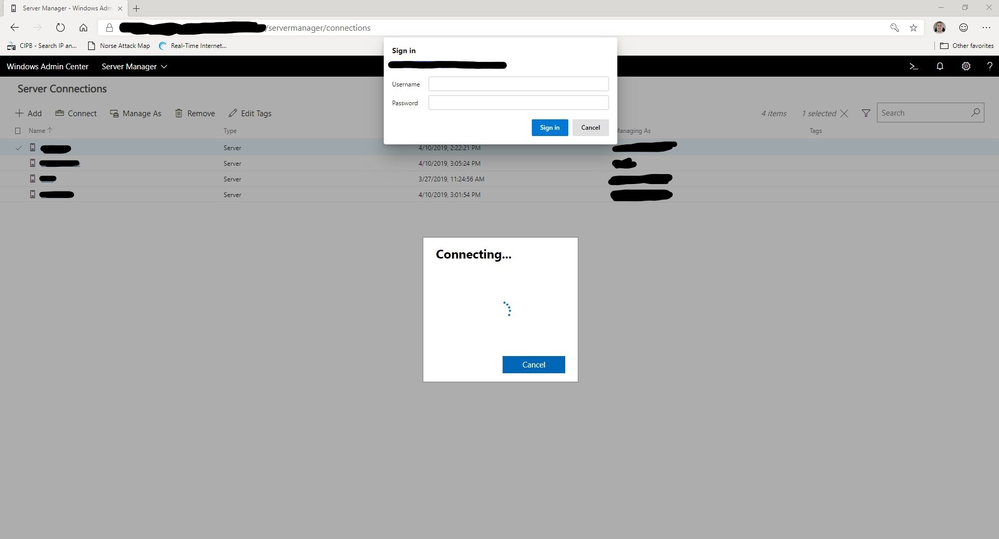Click Edit Tags toolbar button
999x539 pixels.
point(250,113)
